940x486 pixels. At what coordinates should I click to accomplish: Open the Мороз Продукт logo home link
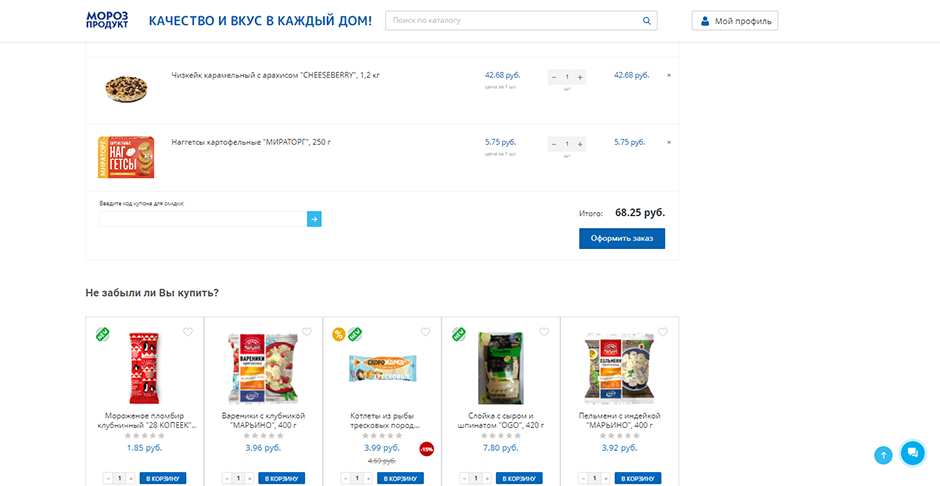(x=107, y=20)
